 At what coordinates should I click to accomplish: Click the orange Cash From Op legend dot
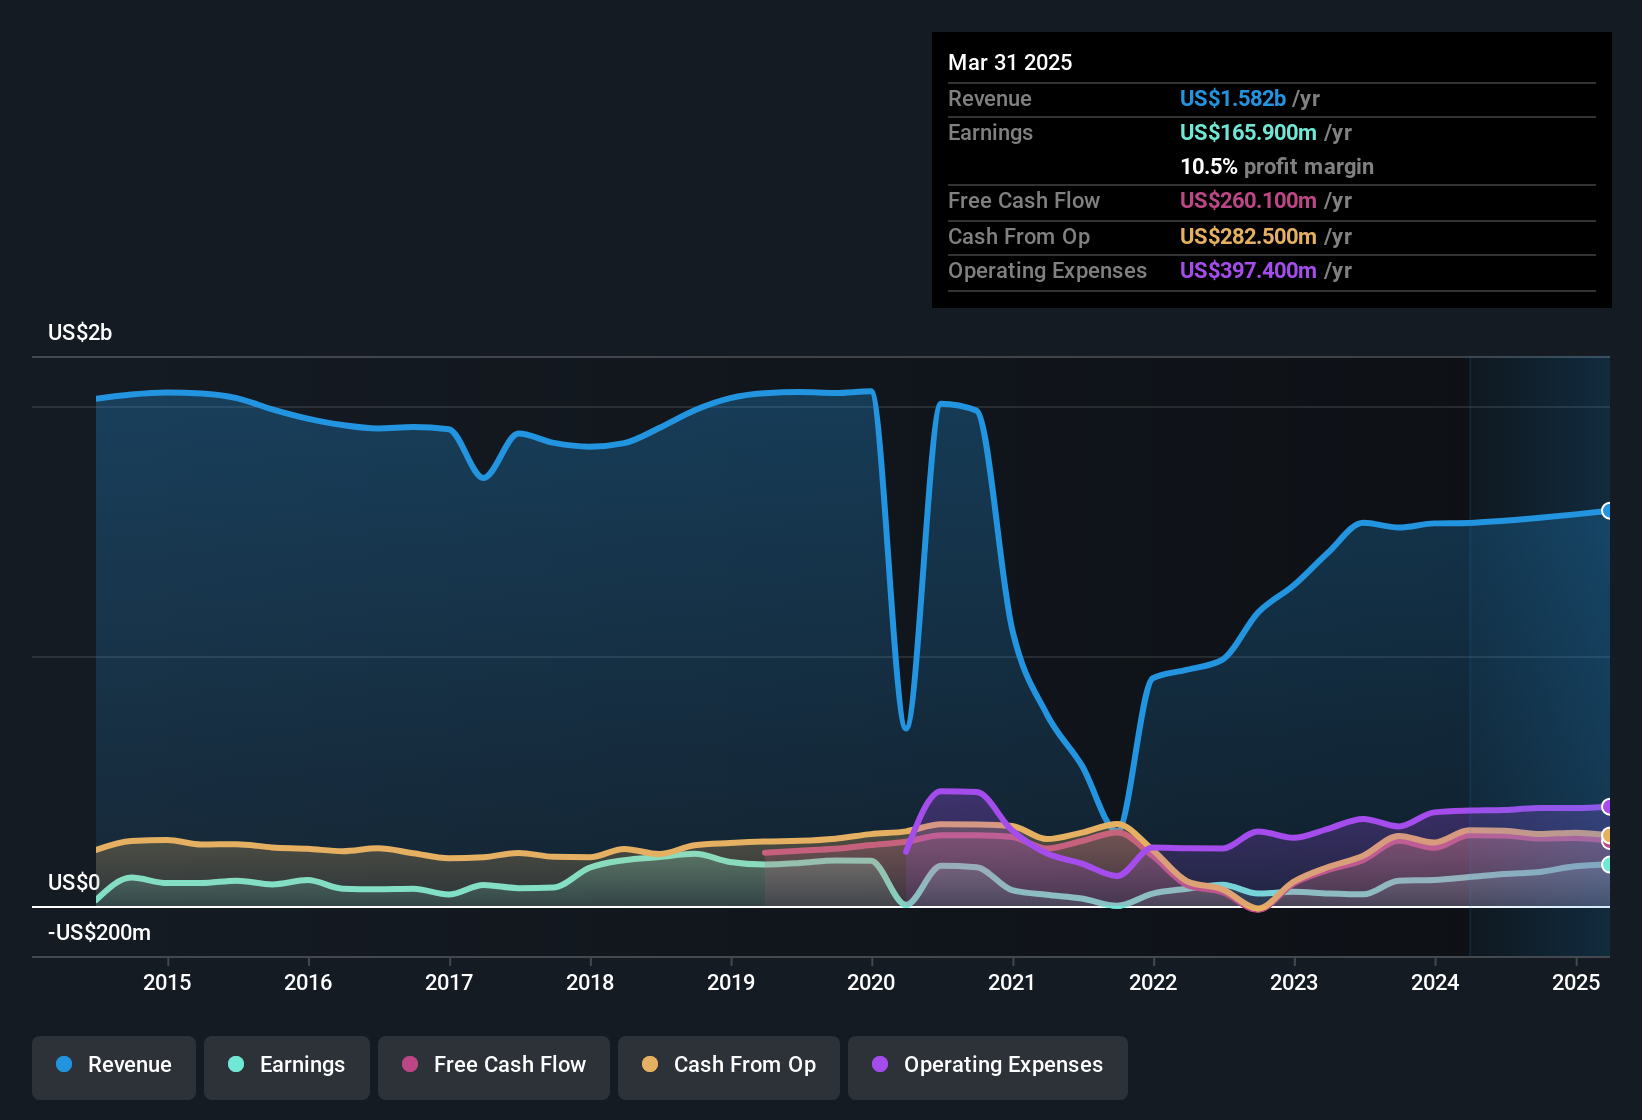pos(650,1065)
